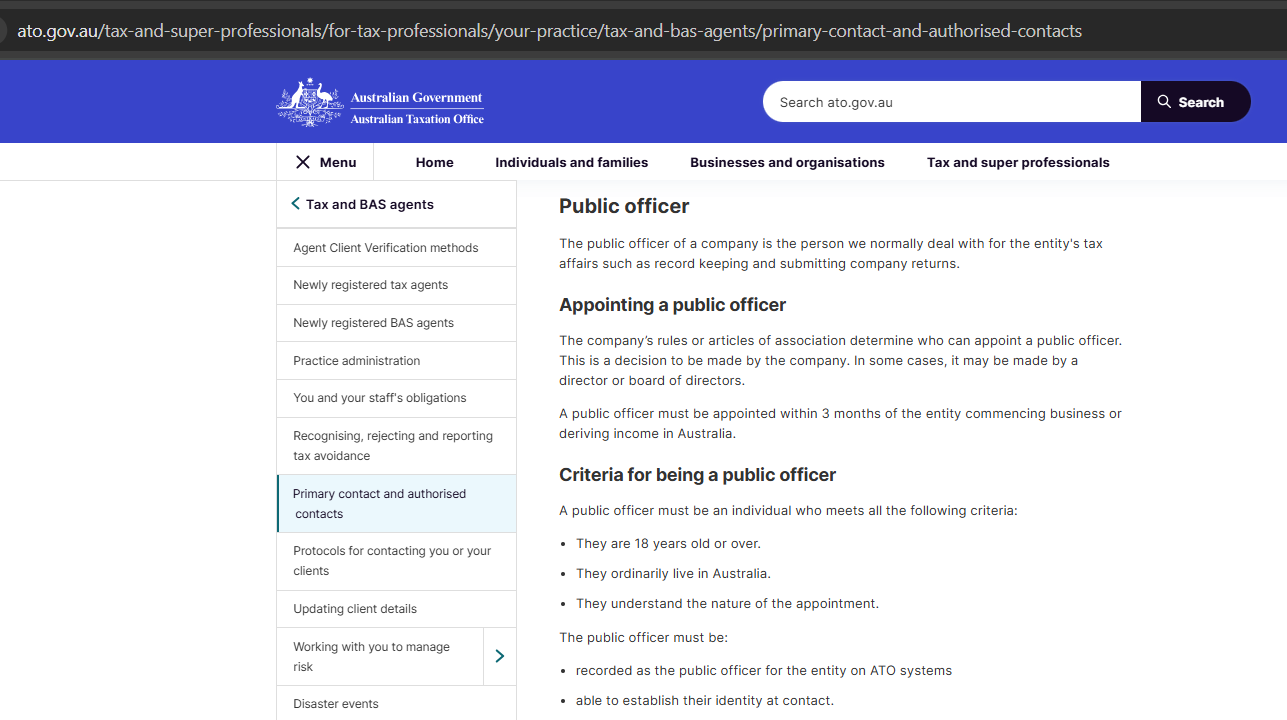Open Businesses and organisations menu
The width and height of the screenshot is (1287, 720).
(x=787, y=162)
